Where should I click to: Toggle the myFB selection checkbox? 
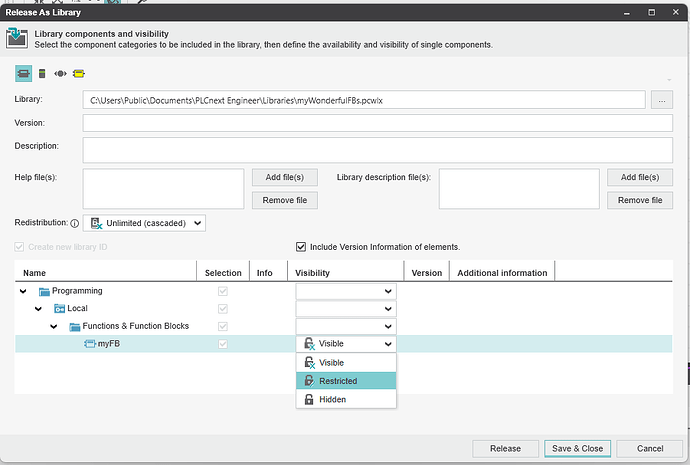click(223, 344)
